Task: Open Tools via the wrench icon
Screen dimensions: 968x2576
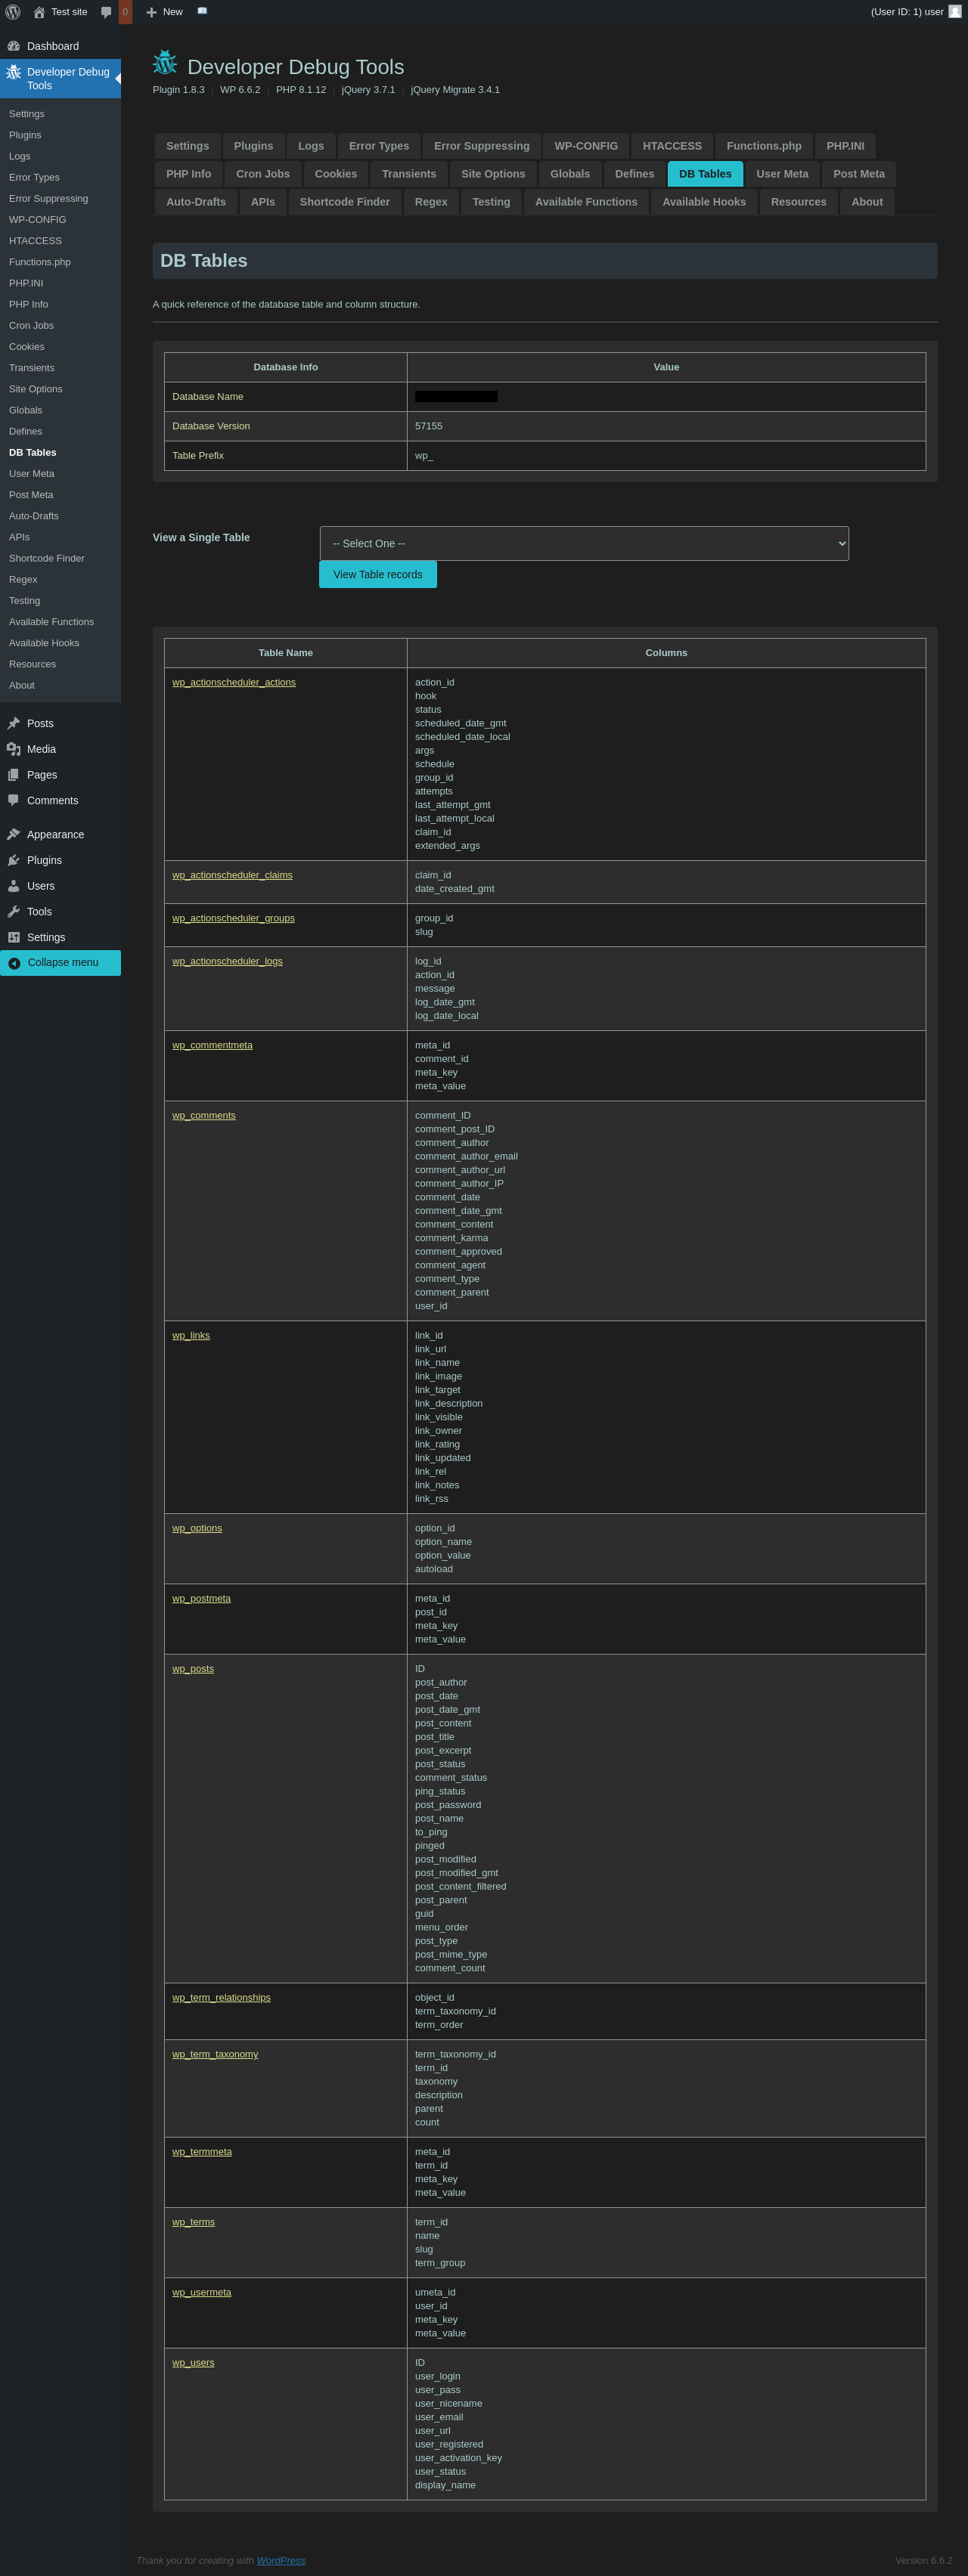Action: click(13, 911)
